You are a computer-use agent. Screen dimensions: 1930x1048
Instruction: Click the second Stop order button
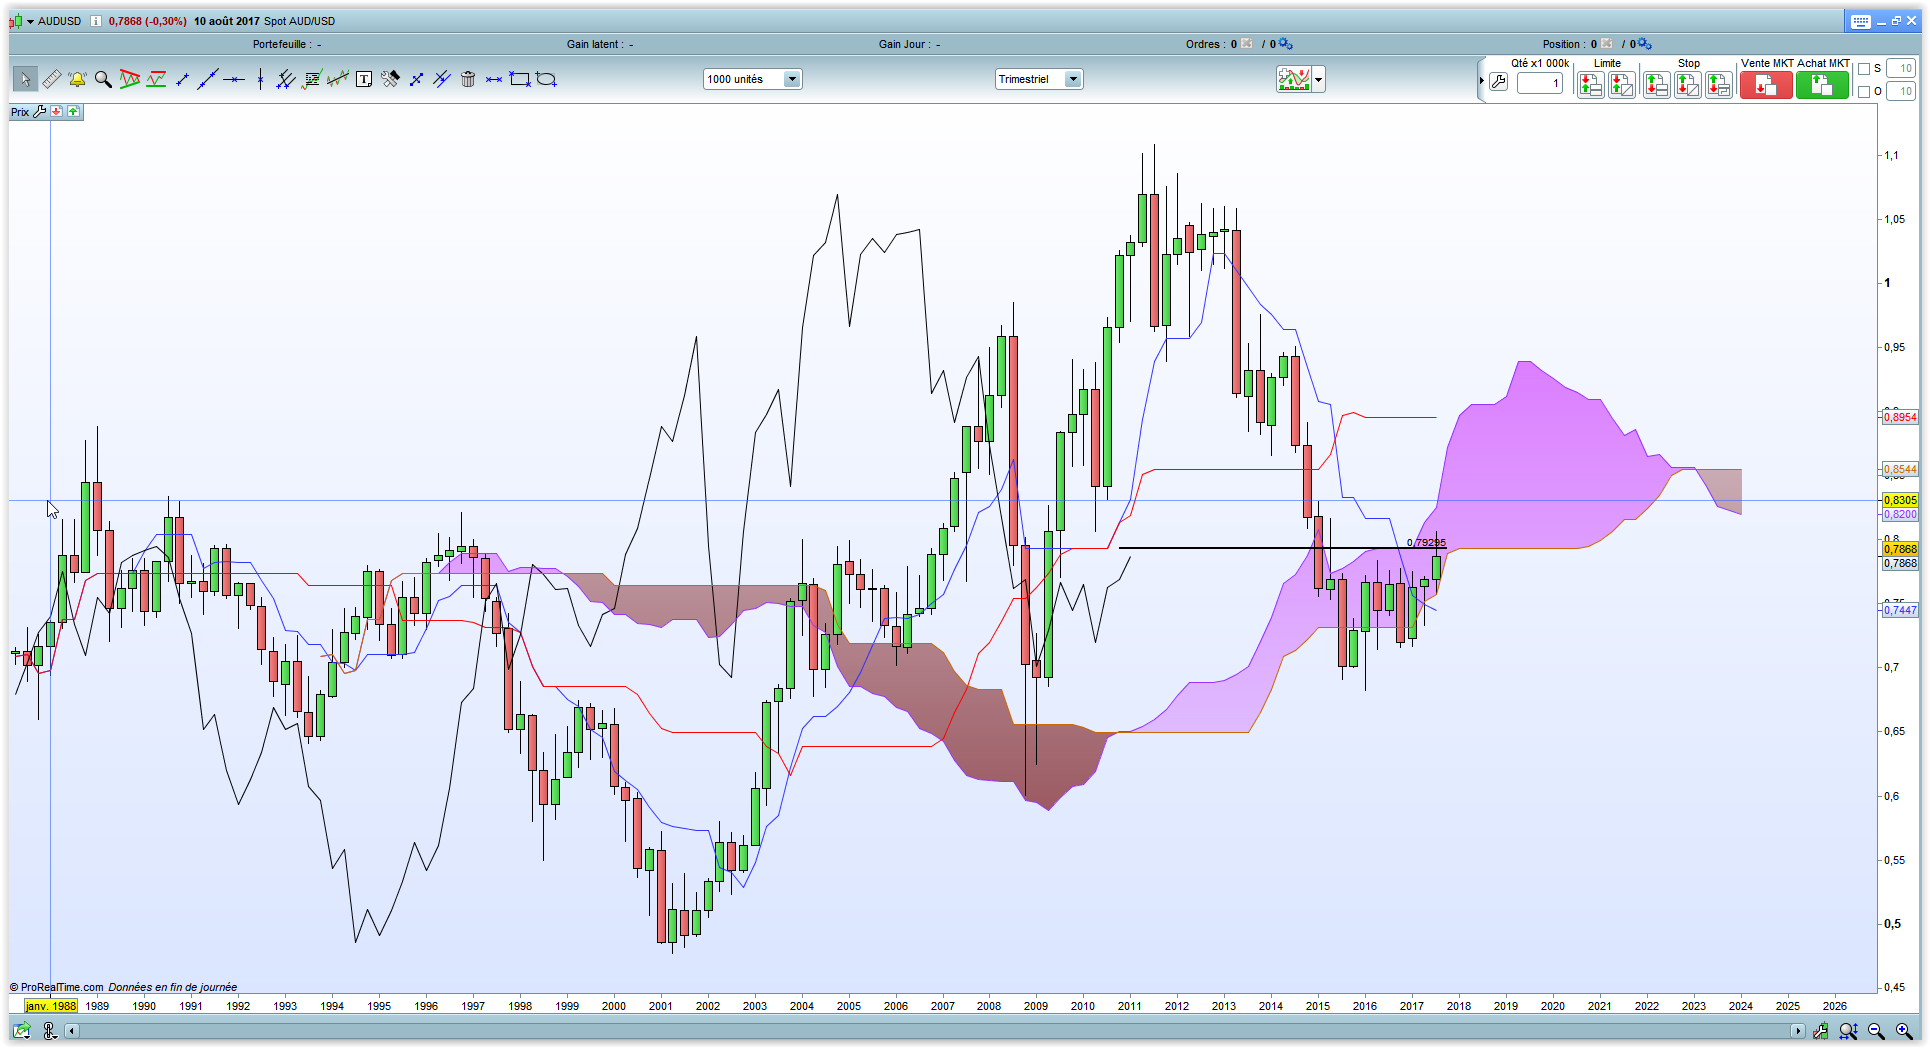1688,85
